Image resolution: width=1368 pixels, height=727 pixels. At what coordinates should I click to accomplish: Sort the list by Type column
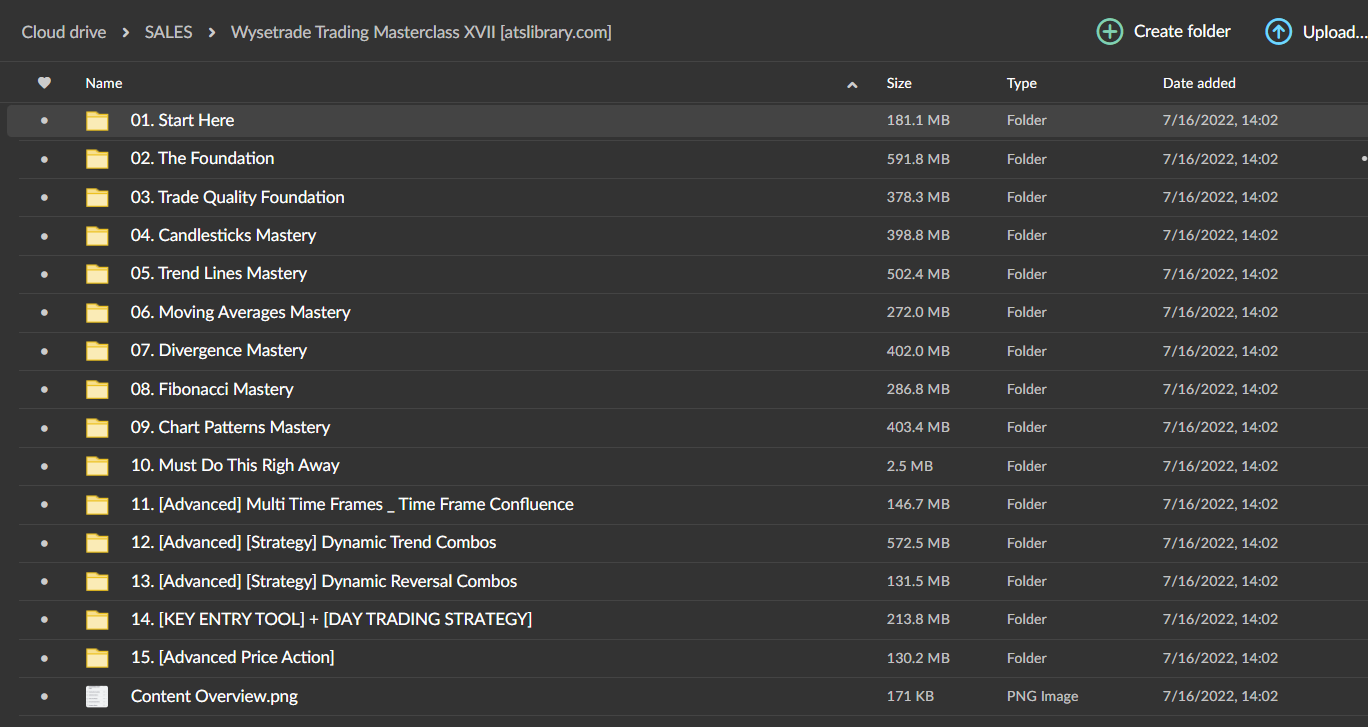(1021, 84)
